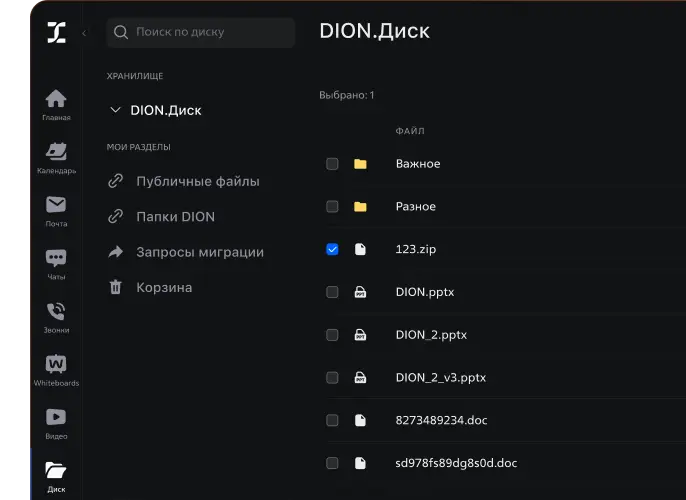Check the box for DION_2.pptx
The height and width of the screenshot is (500, 686).
coord(332,335)
